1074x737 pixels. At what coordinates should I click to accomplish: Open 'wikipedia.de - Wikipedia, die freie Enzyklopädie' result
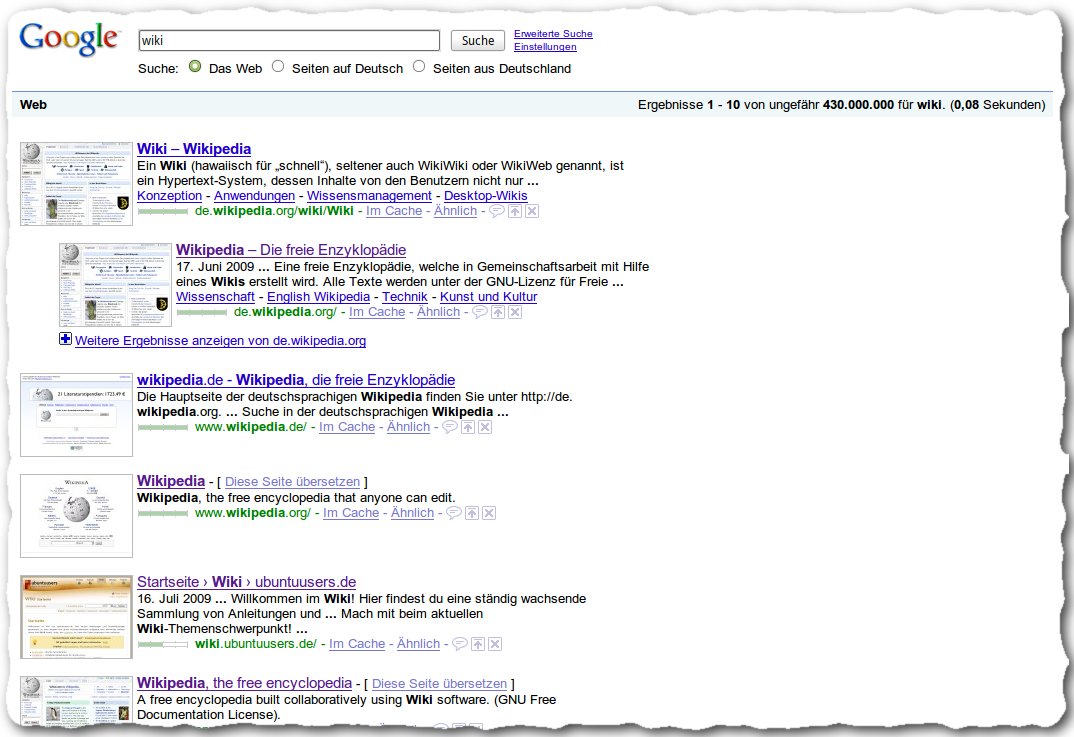point(296,380)
